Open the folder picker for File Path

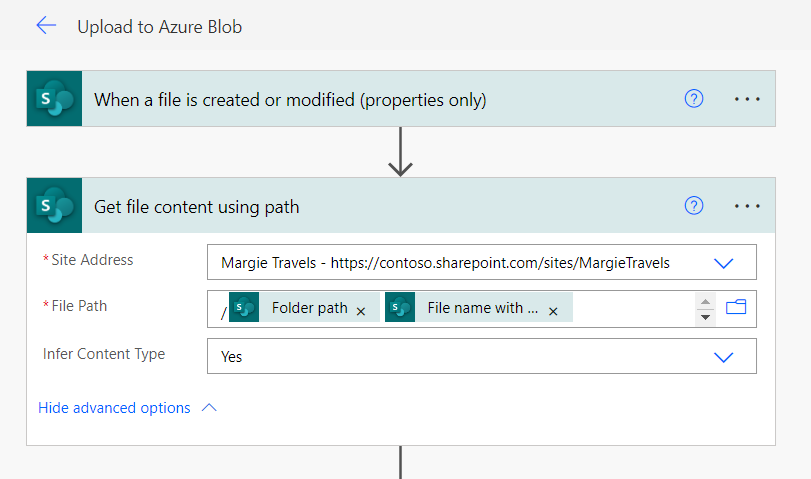(x=736, y=308)
